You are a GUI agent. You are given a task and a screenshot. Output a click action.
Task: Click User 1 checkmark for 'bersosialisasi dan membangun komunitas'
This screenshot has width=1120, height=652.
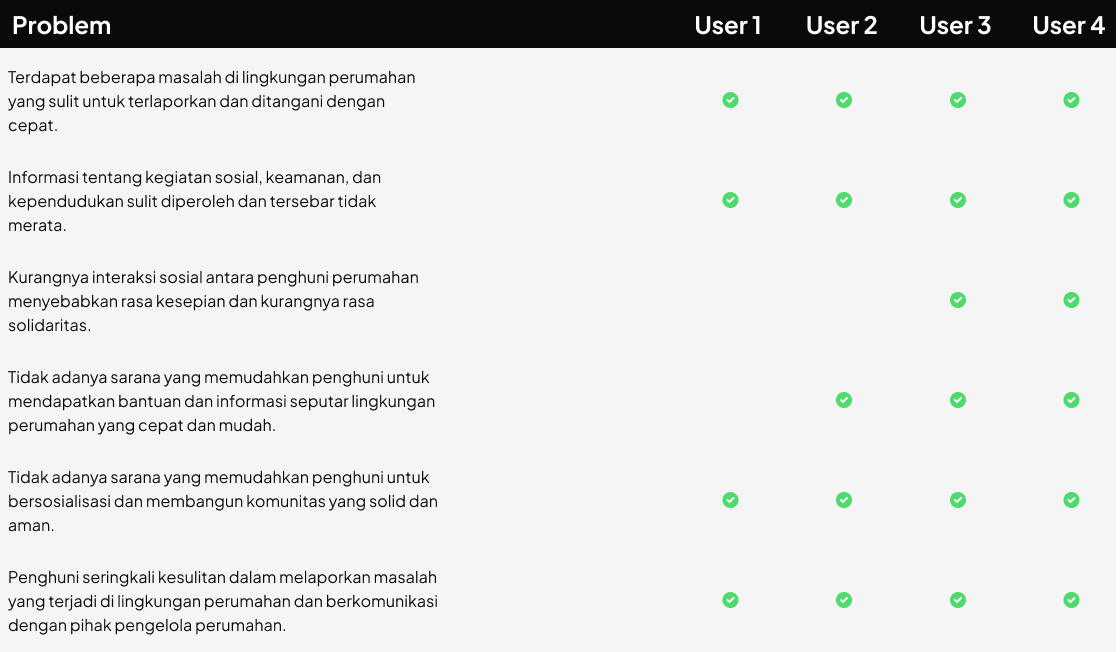click(x=730, y=500)
